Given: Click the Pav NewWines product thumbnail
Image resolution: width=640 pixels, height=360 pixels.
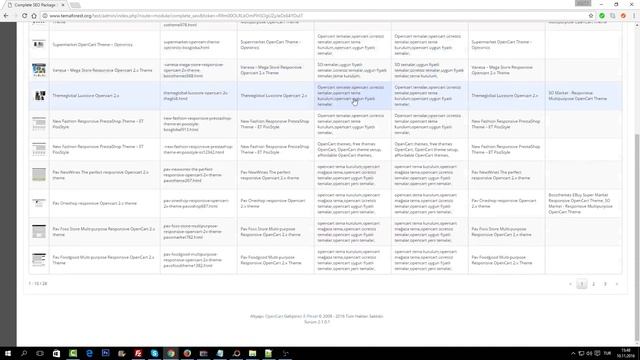Looking at the screenshot, I should pyautogui.click(x=39, y=175).
